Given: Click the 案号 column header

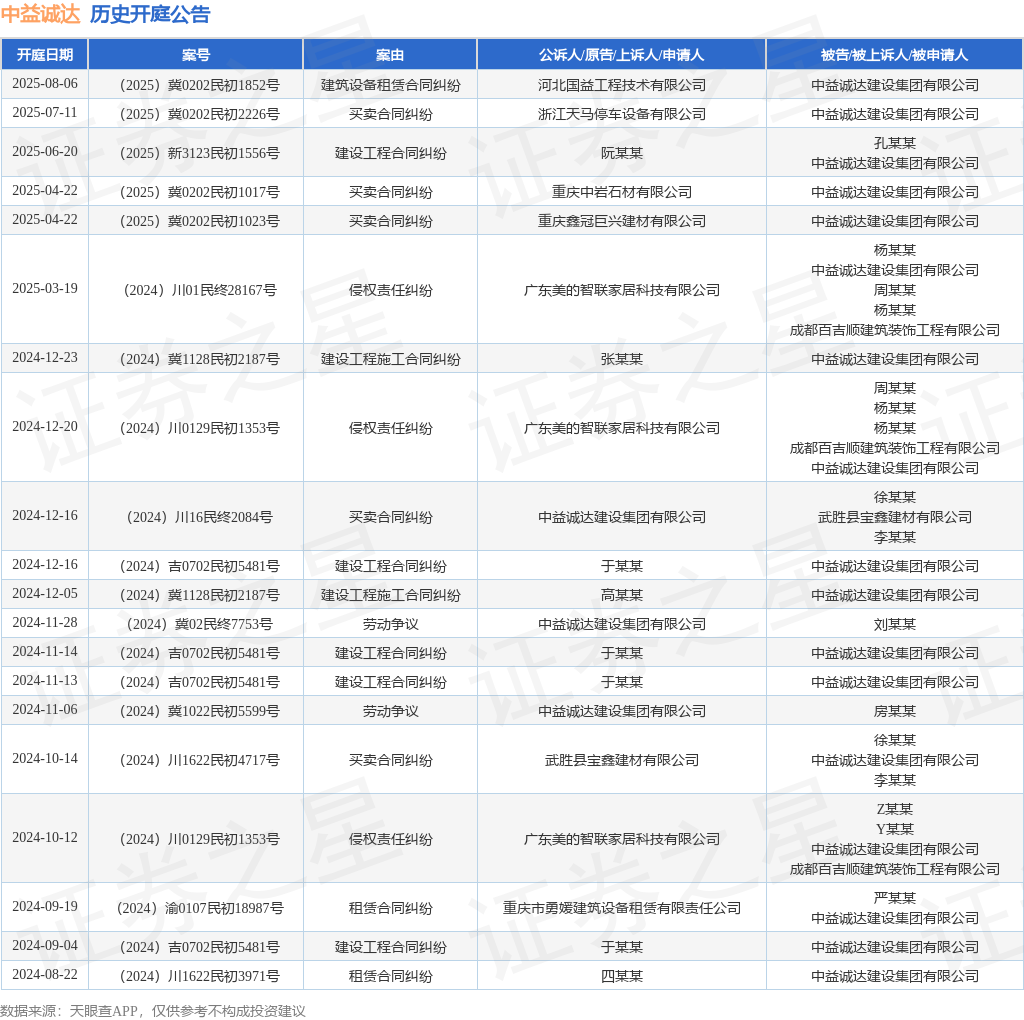Looking at the screenshot, I should tap(195, 55).
